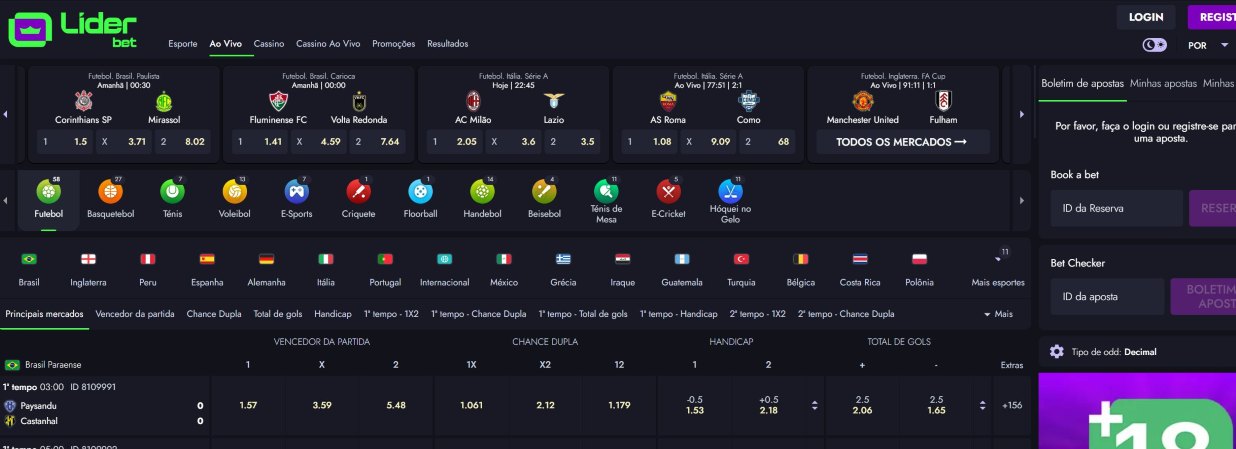
Task: Bet on AC Milão draw at 3.6
Action: [x=512, y=142]
